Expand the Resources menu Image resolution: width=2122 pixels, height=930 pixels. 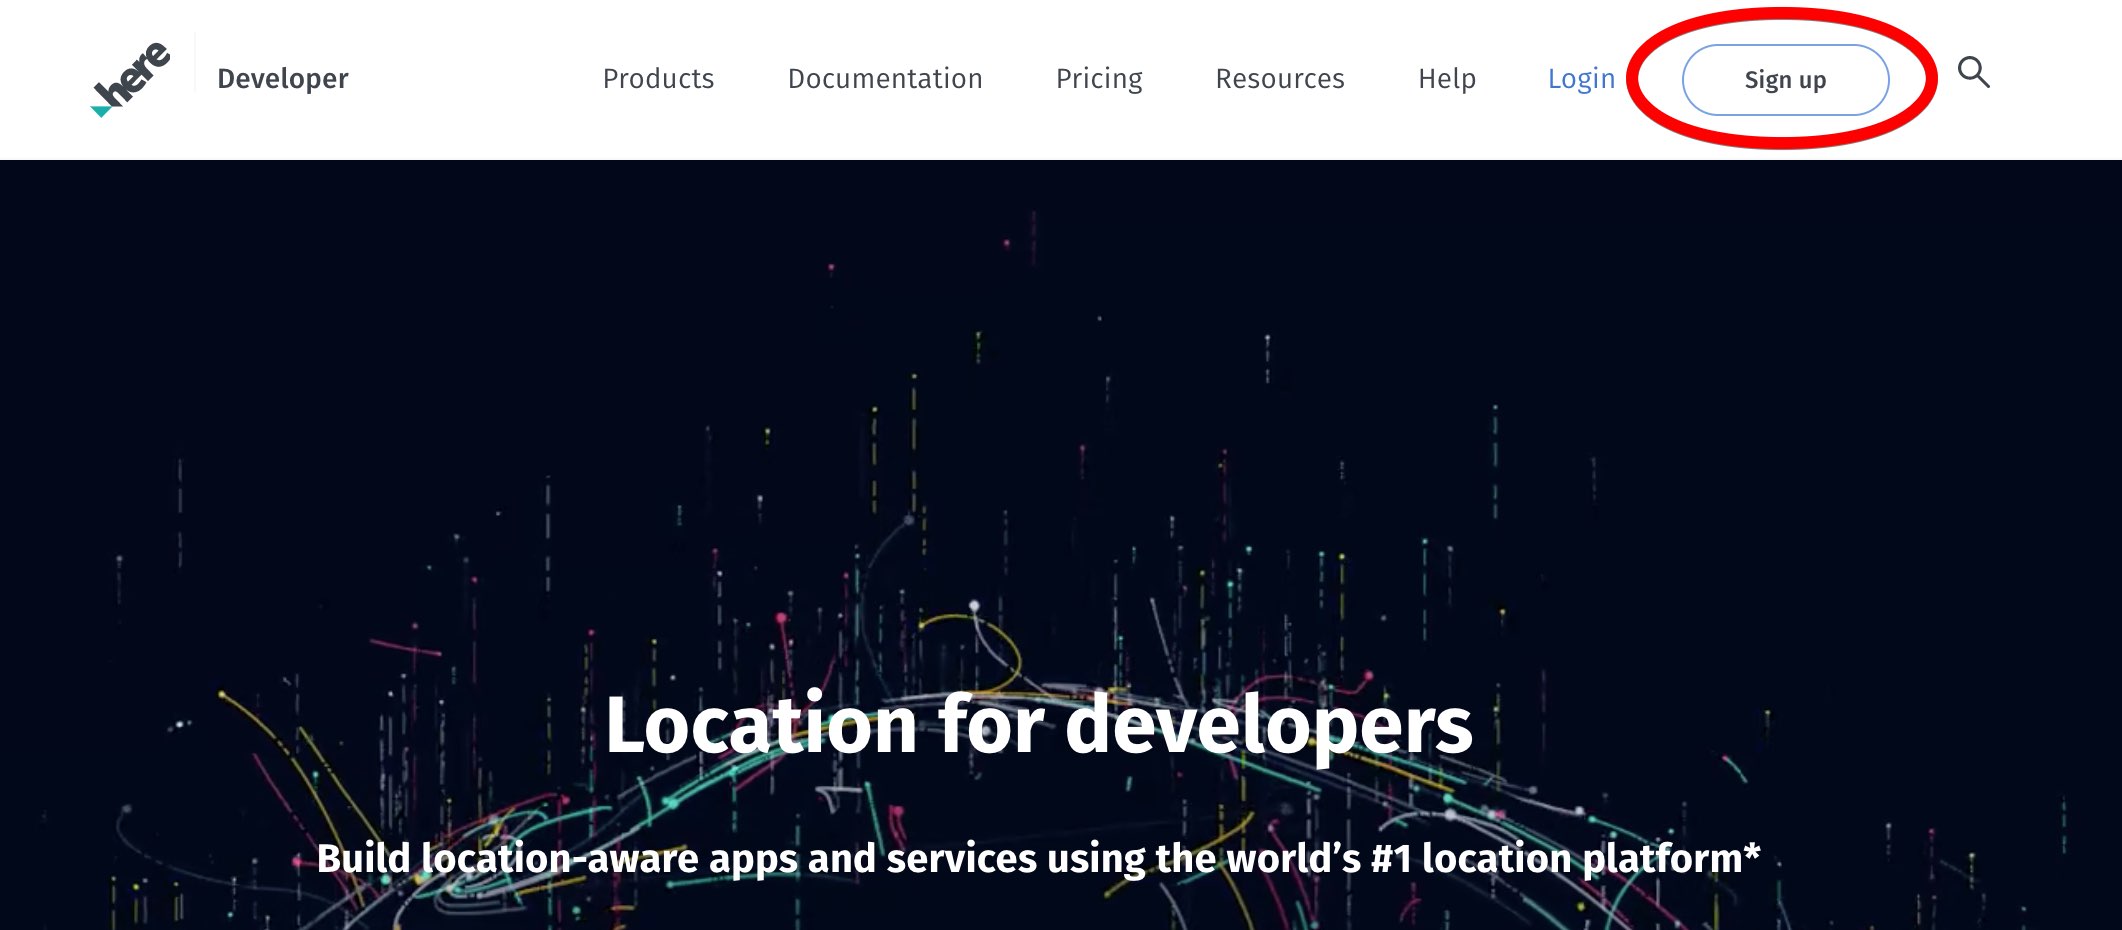pos(1280,79)
